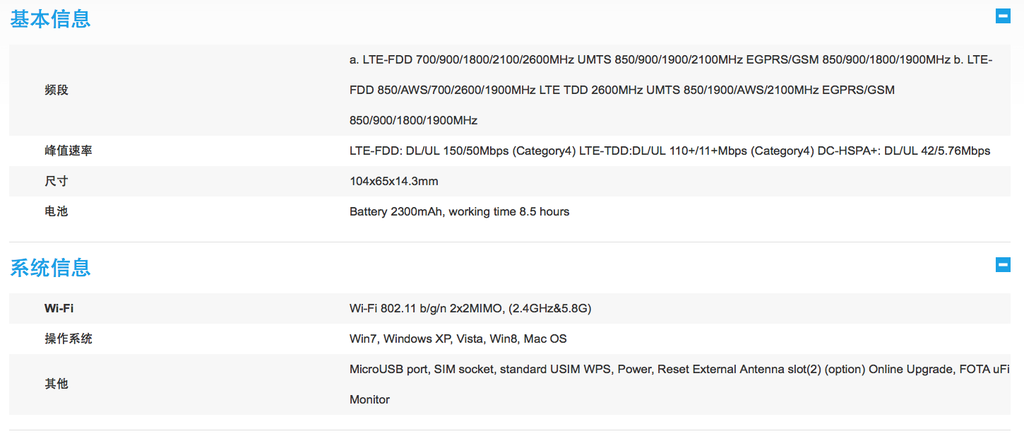The height and width of the screenshot is (441, 1024).
Task: Click the LTE-FDD 700/900/1800 band line
Action: pos(671,60)
